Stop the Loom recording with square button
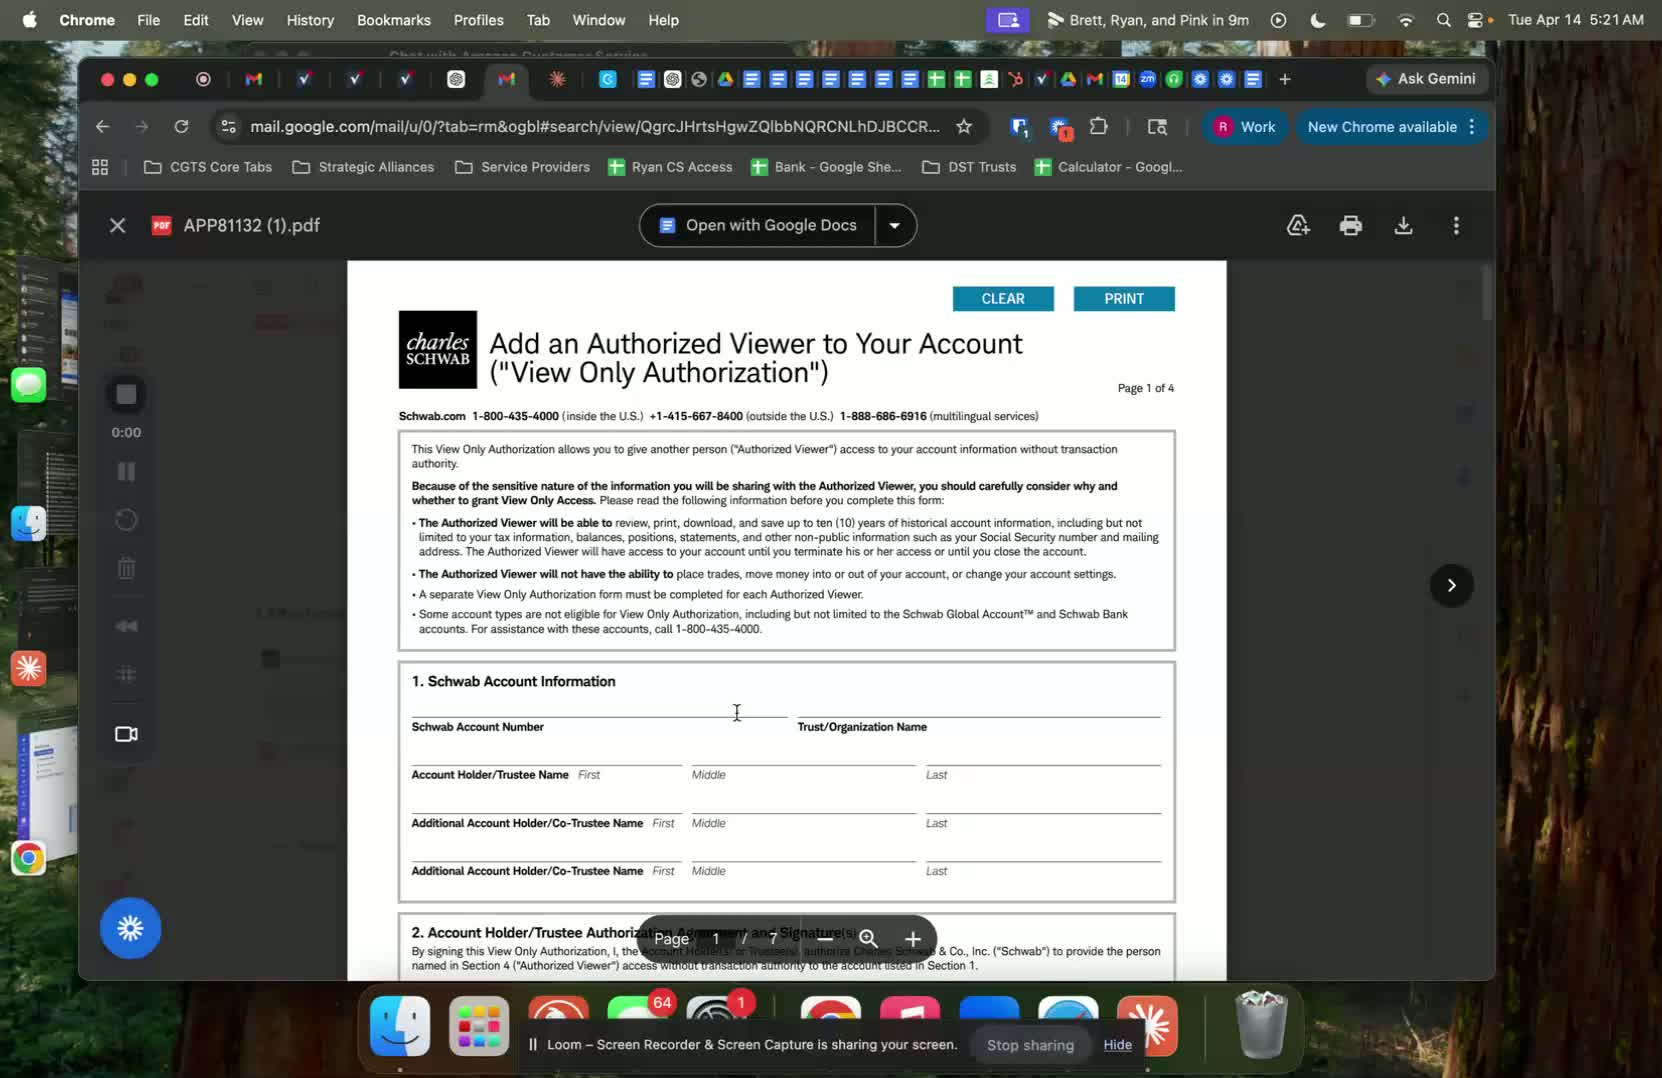 coord(126,395)
